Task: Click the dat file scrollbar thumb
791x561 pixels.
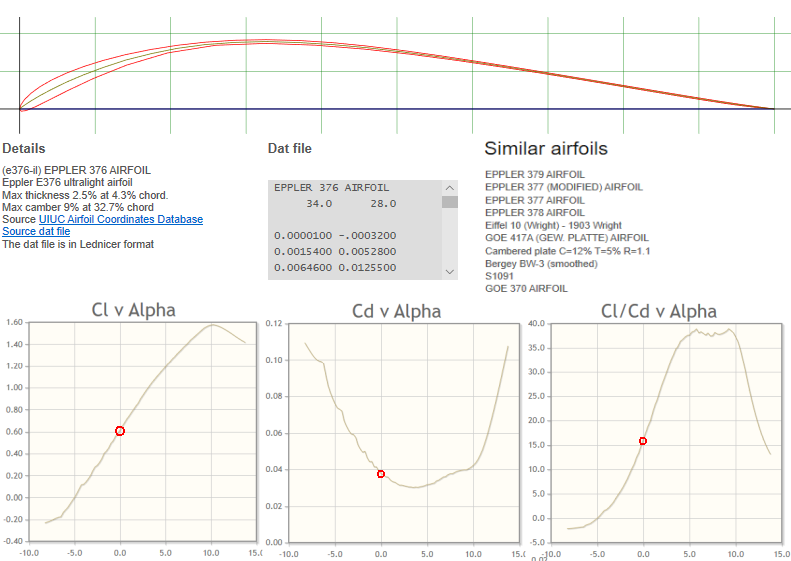Action: click(x=450, y=202)
